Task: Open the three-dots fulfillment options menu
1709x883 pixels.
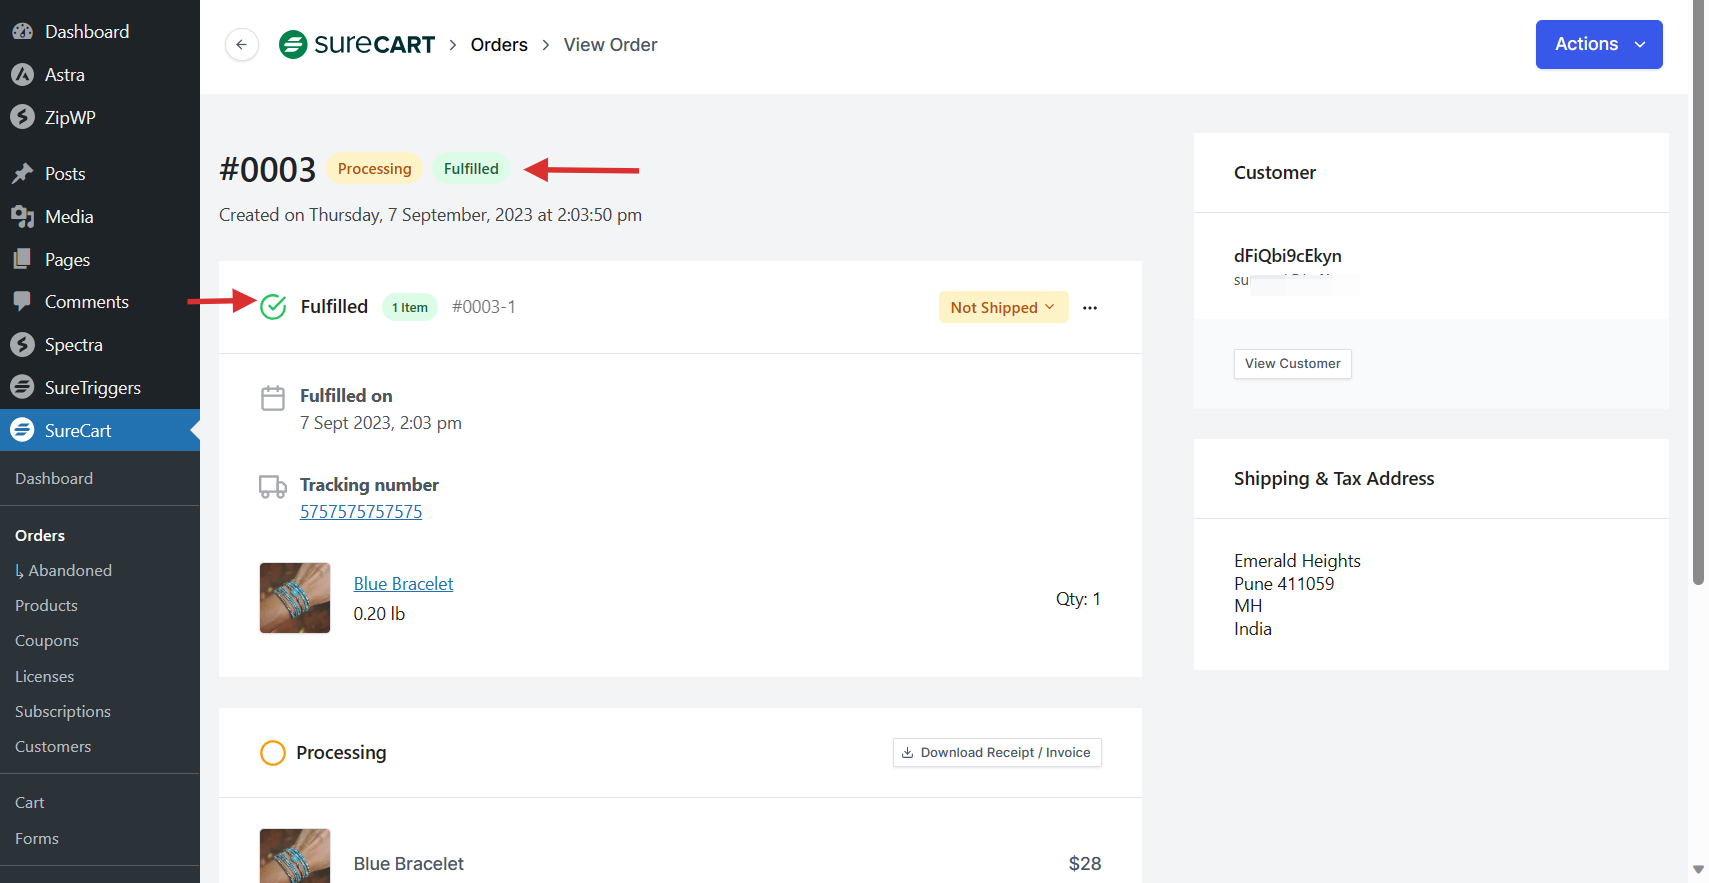Action: (1090, 308)
